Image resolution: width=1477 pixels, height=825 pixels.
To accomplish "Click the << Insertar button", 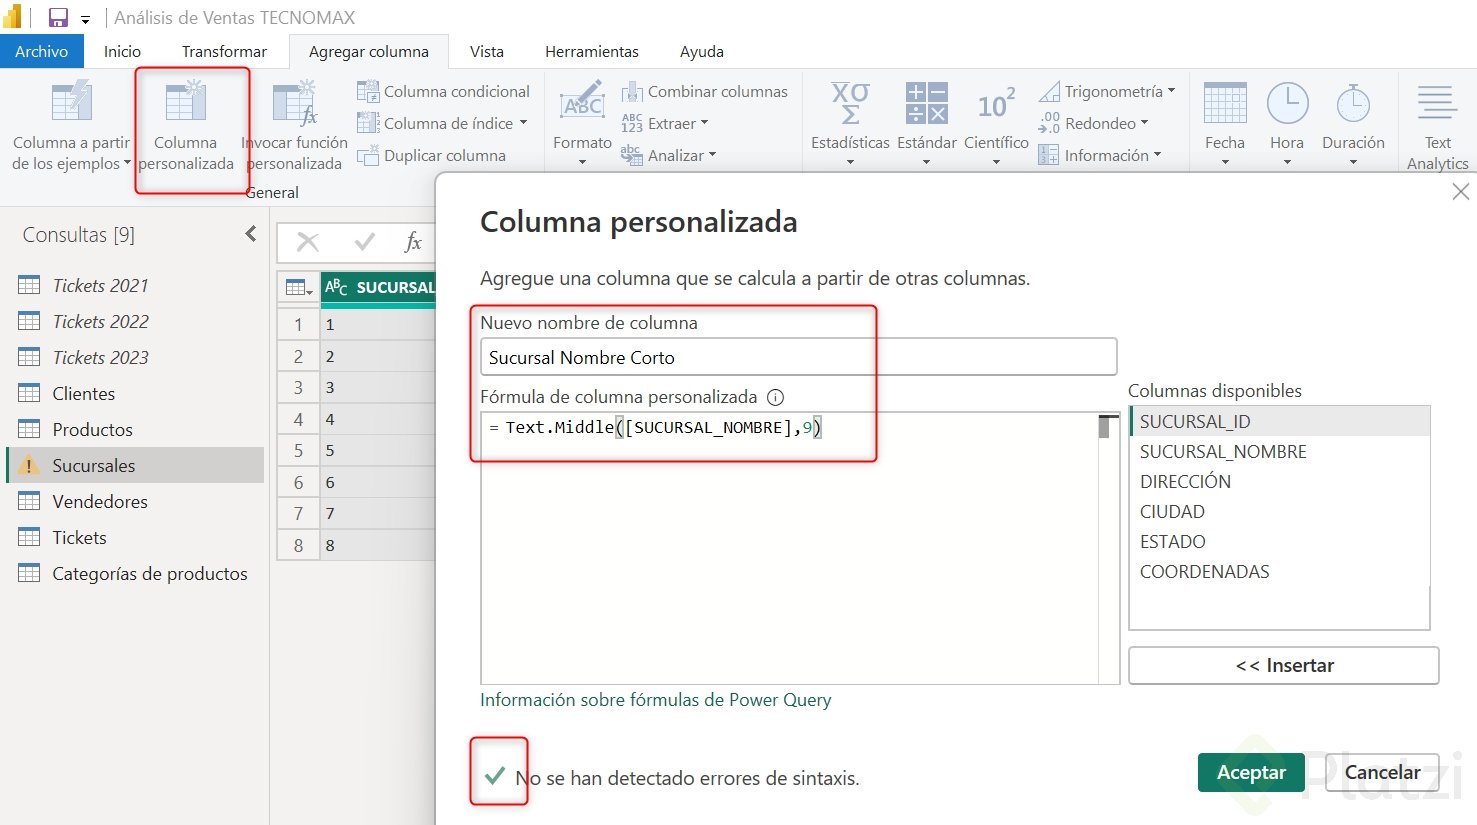I will tap(1284, 665).
